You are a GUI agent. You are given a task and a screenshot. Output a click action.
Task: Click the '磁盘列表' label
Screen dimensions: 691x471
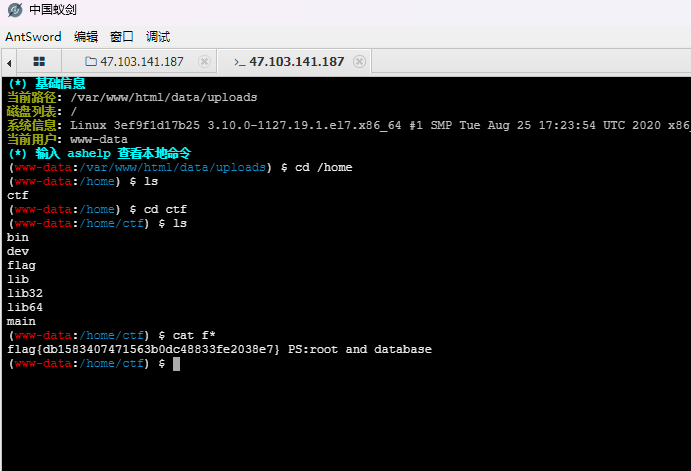coord(31,111)
